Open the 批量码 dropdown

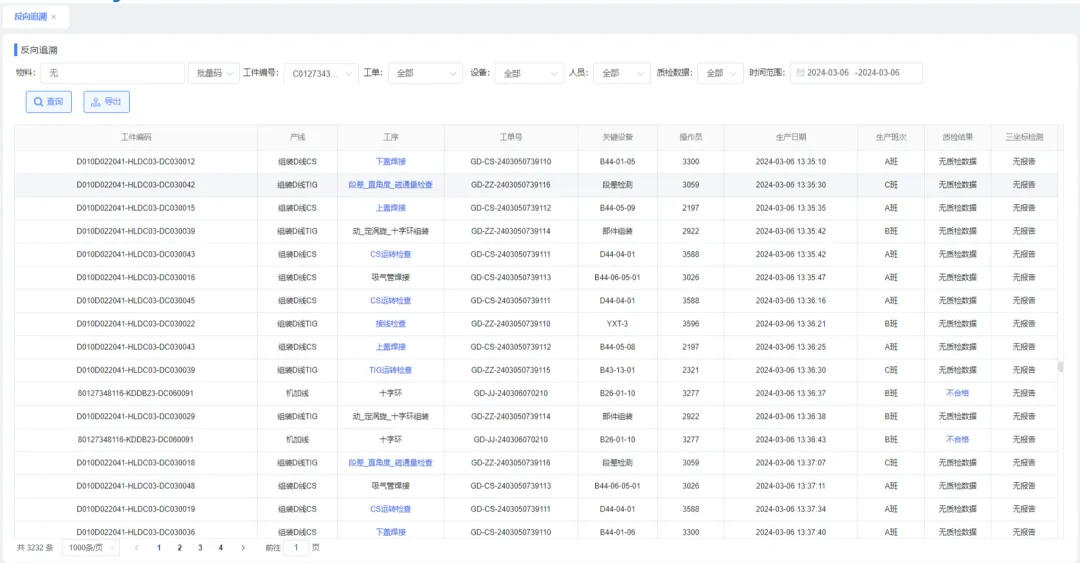[x=214, y=73]
